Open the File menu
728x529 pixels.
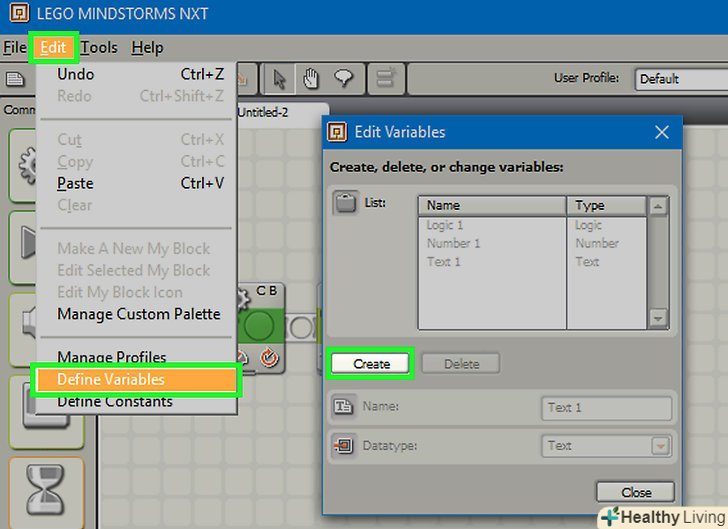14,47
